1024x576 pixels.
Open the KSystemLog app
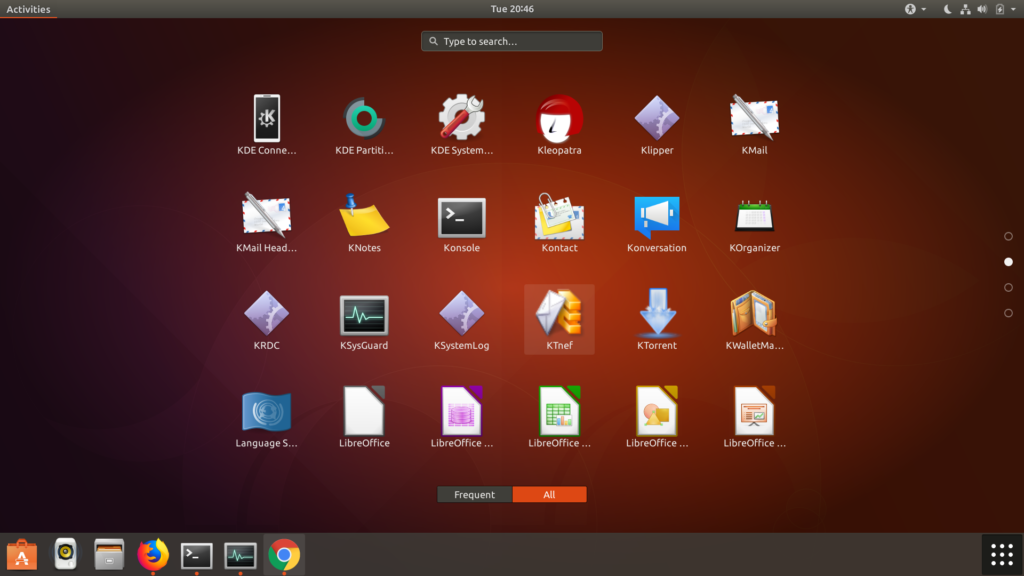pyautogui.click(x=462, y=319)
